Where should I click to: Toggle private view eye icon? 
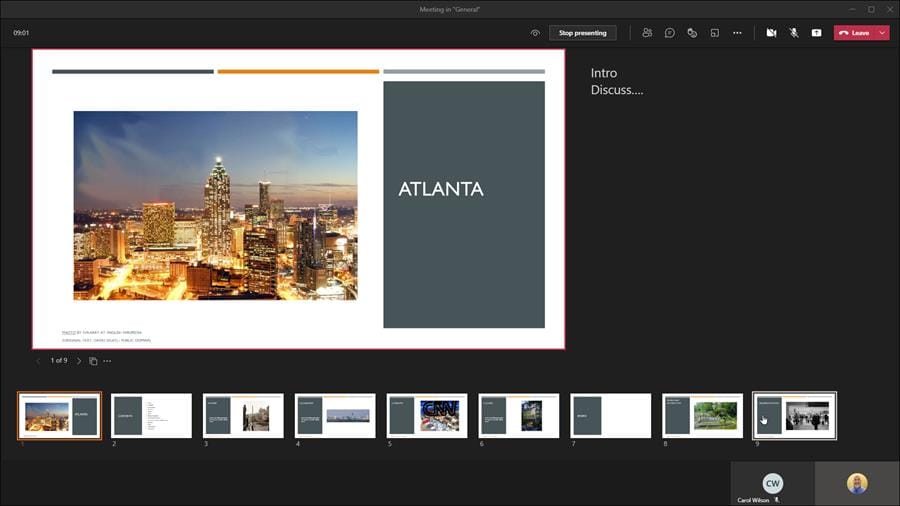point(535,33)
